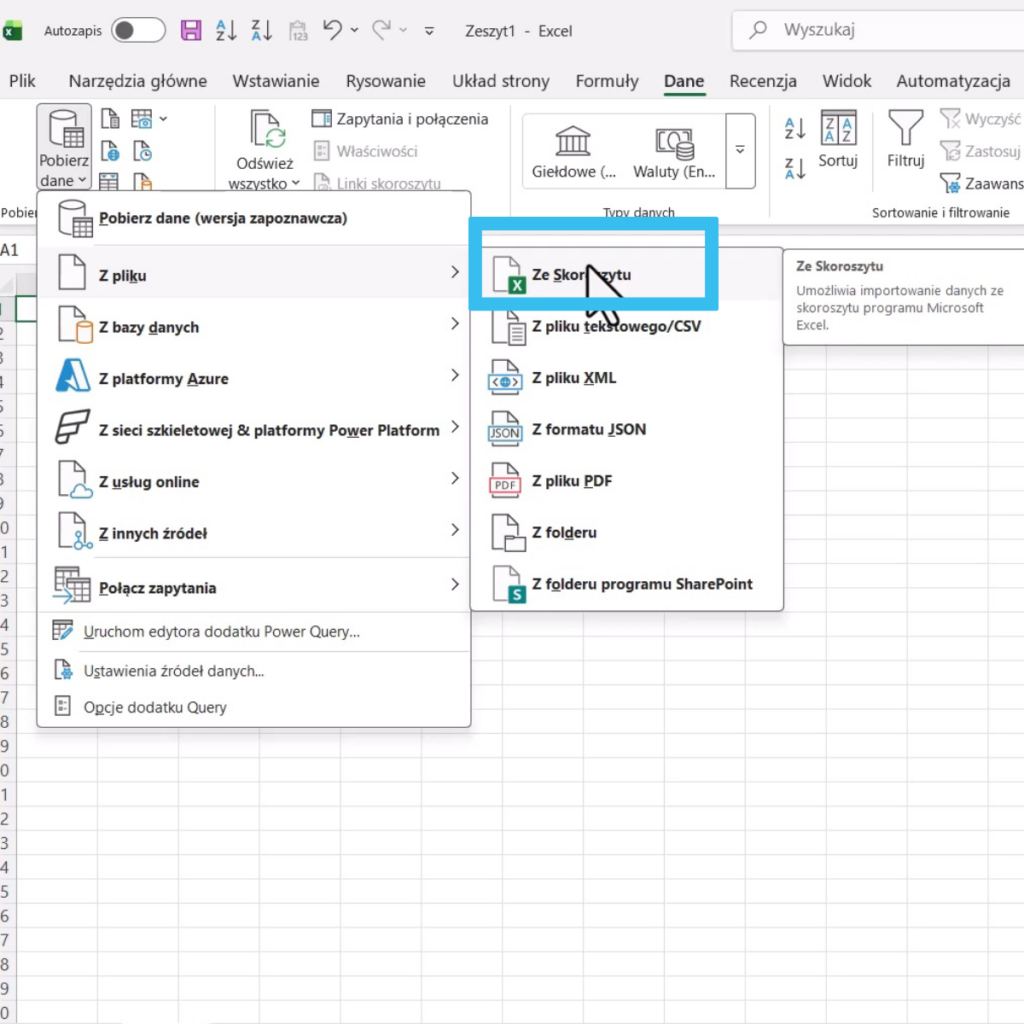Switch to the Wstawianie ribbon tab
This screenshot has width=1024, height=1024.
coord(276,81)
